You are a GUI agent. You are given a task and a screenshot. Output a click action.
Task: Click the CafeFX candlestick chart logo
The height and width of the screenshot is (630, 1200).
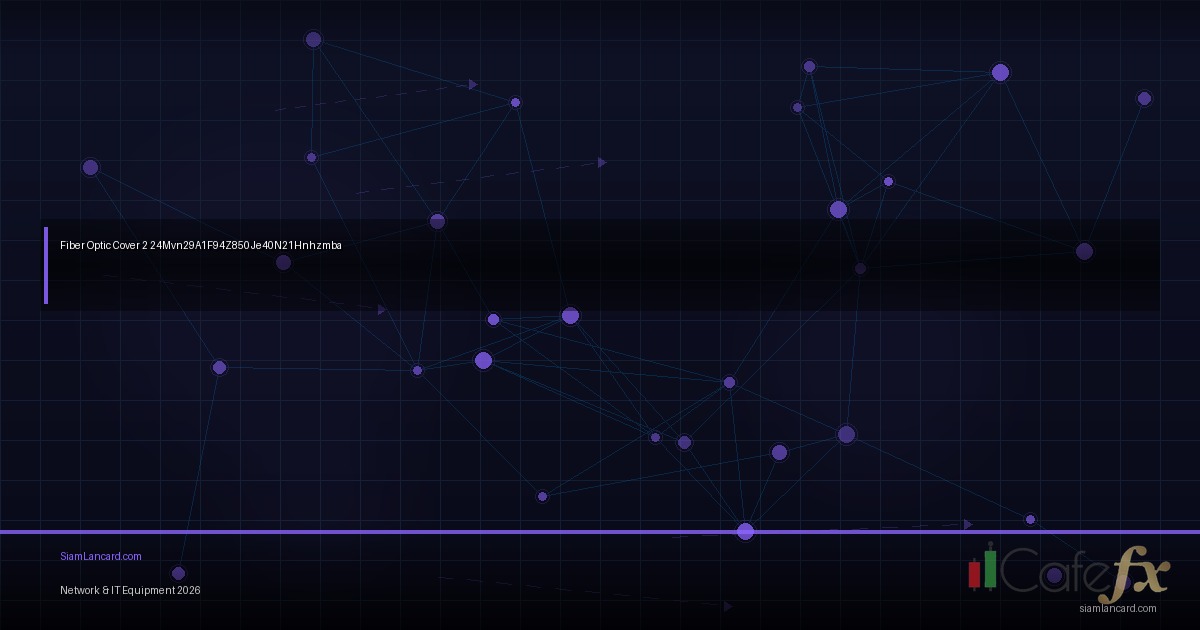click(984, 572)
